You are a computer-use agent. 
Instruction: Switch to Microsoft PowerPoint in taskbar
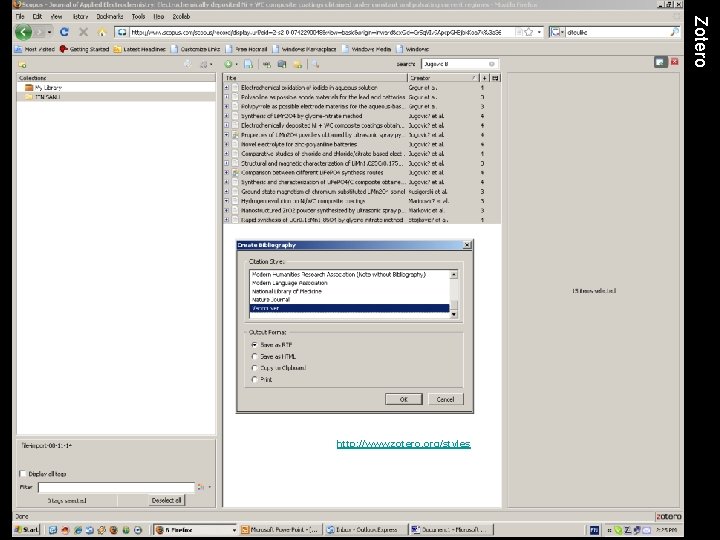click(280, 529)
